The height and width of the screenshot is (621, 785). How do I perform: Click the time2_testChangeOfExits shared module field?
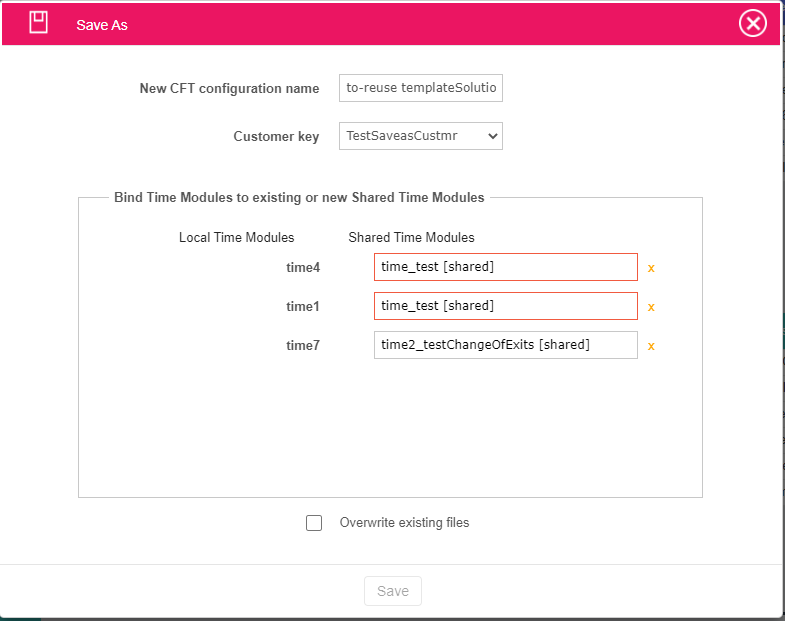pos(505,345)
